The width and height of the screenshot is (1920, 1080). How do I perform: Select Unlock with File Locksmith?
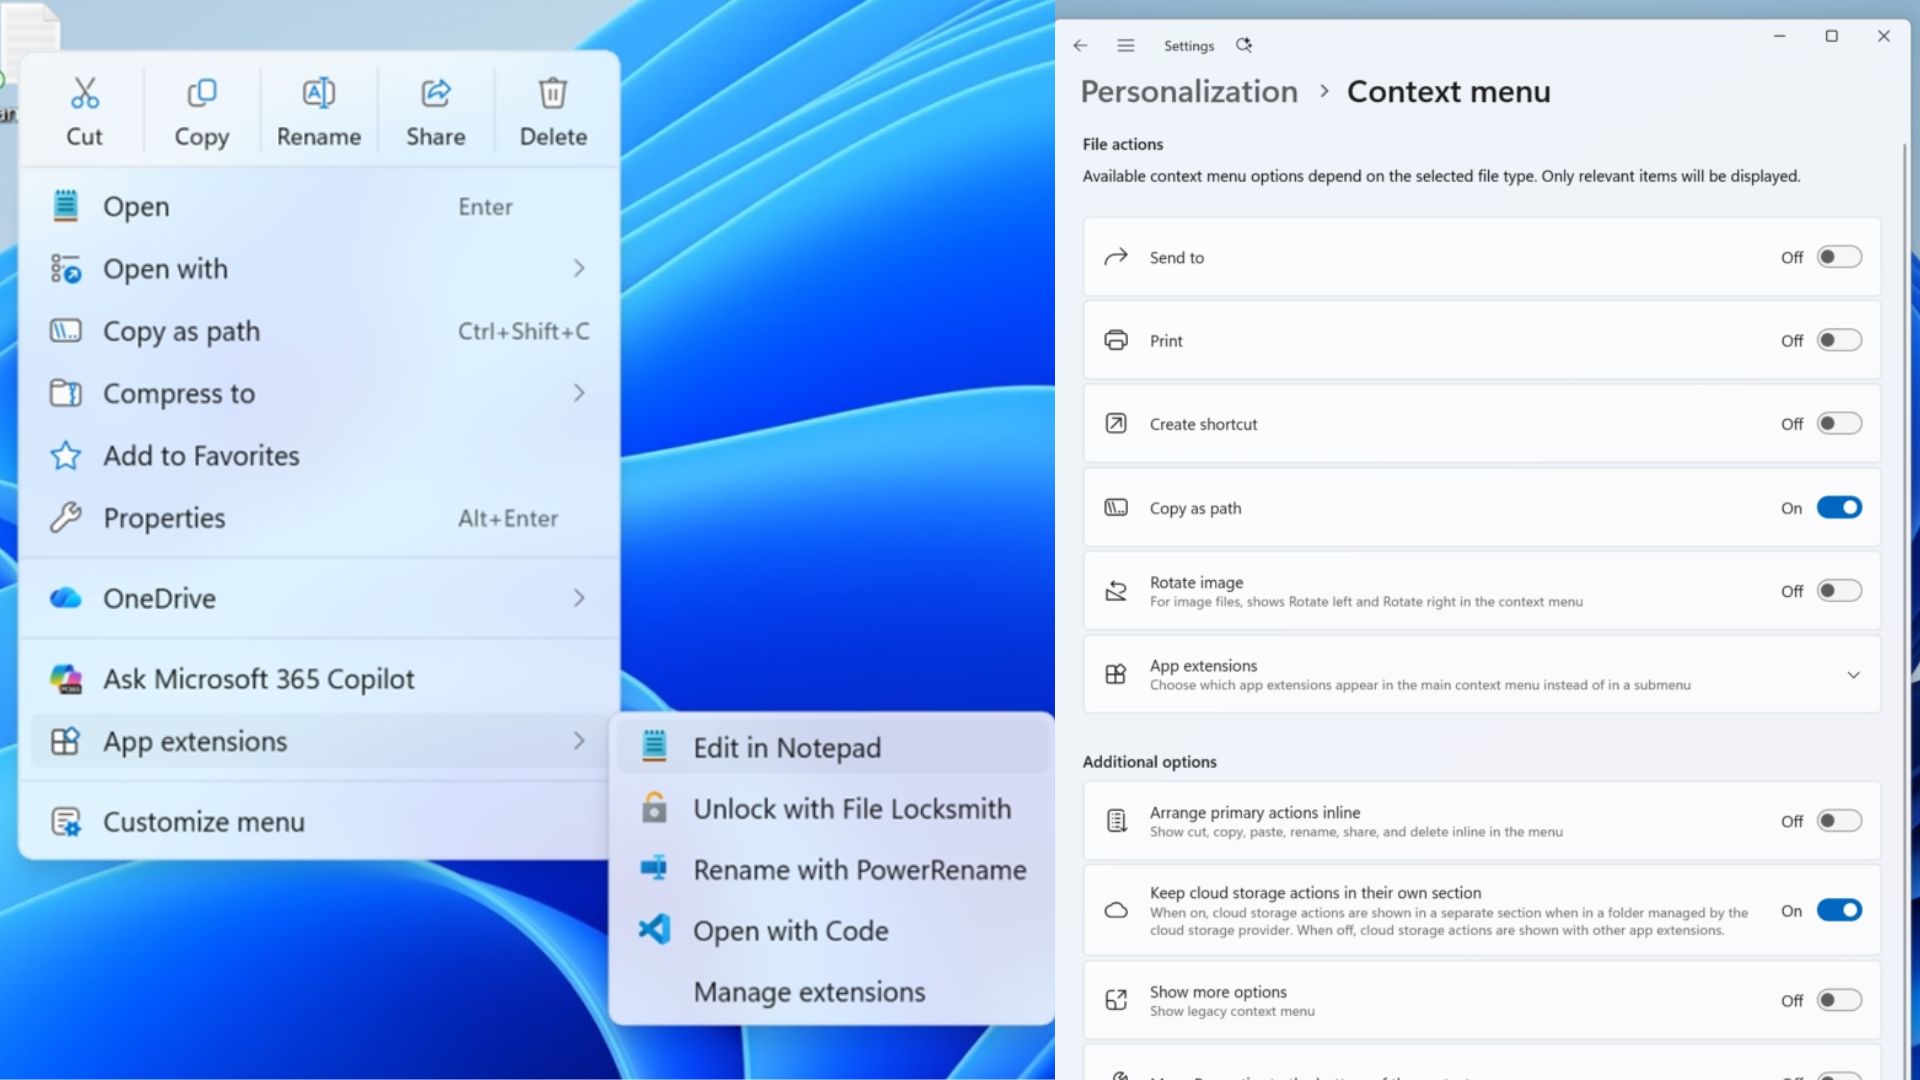pos(832,808)
